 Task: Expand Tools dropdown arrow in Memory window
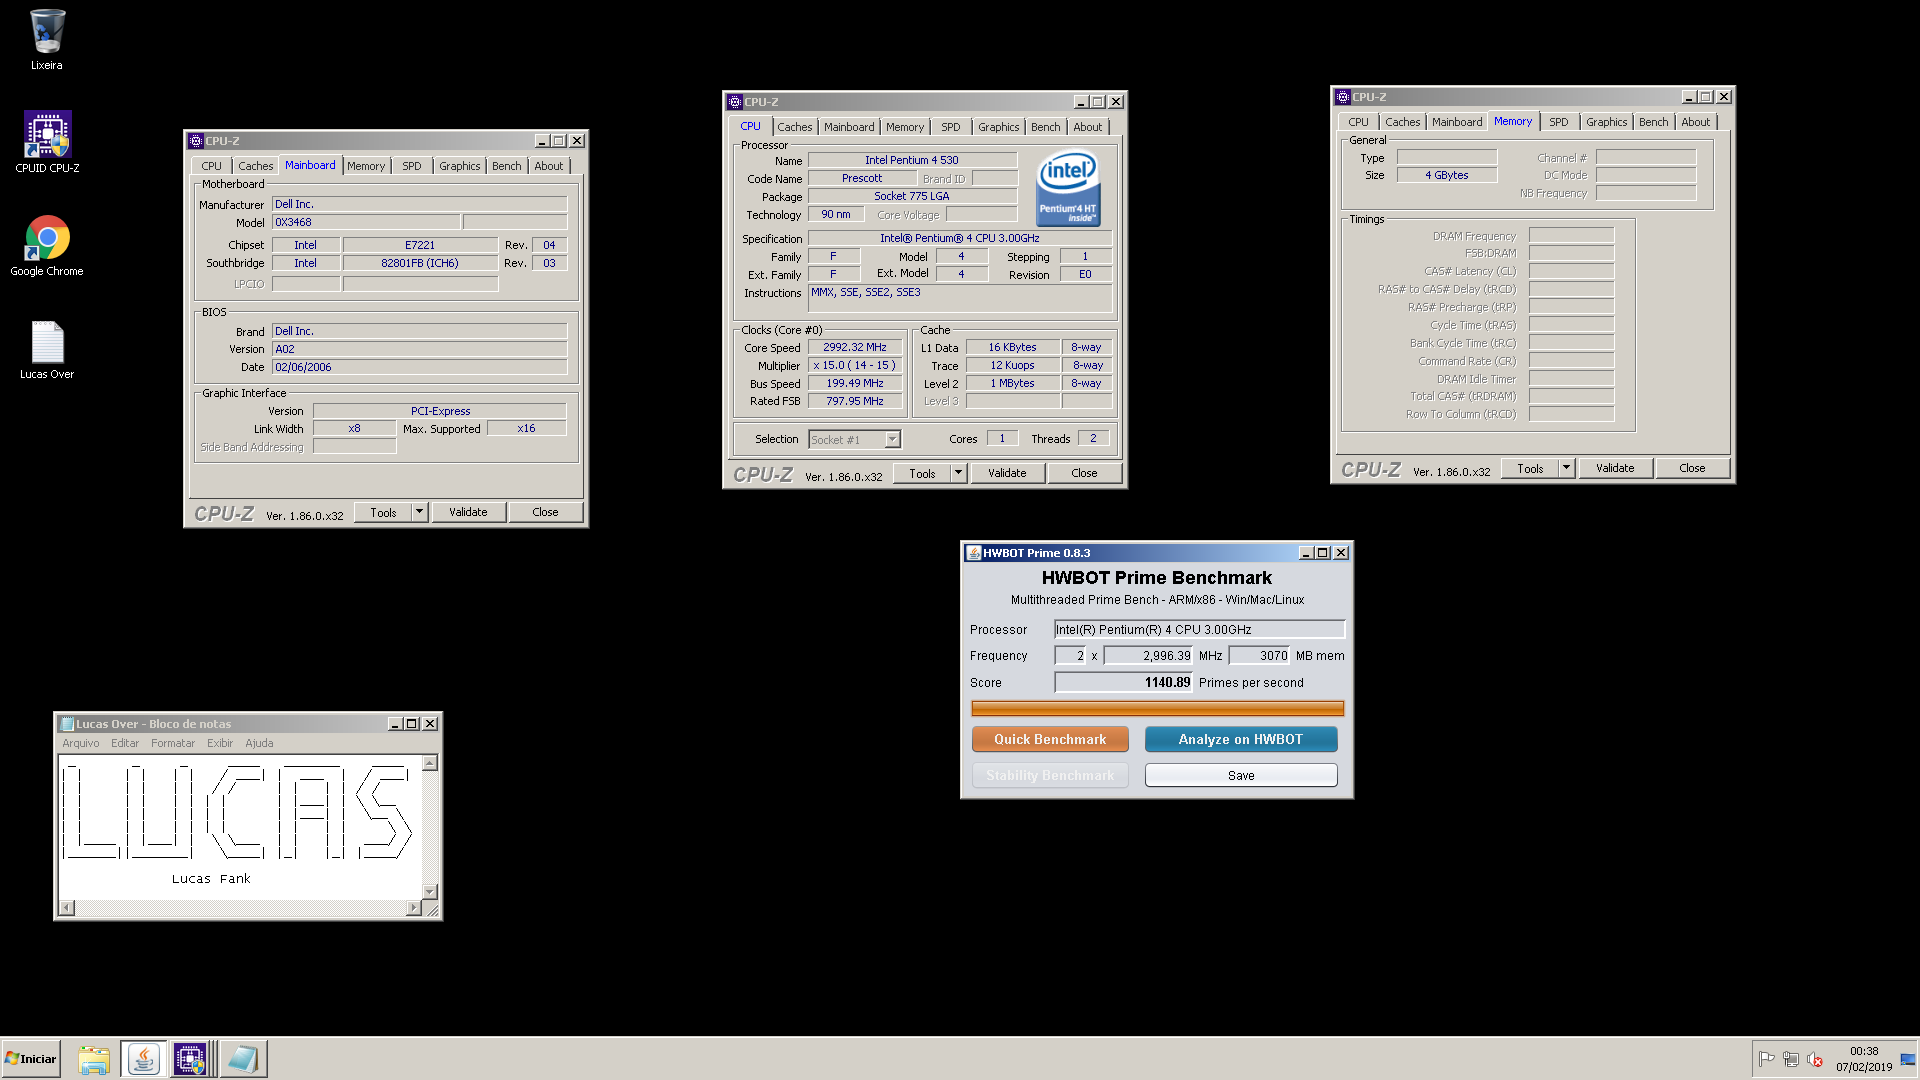click(x=1567, y=468)
